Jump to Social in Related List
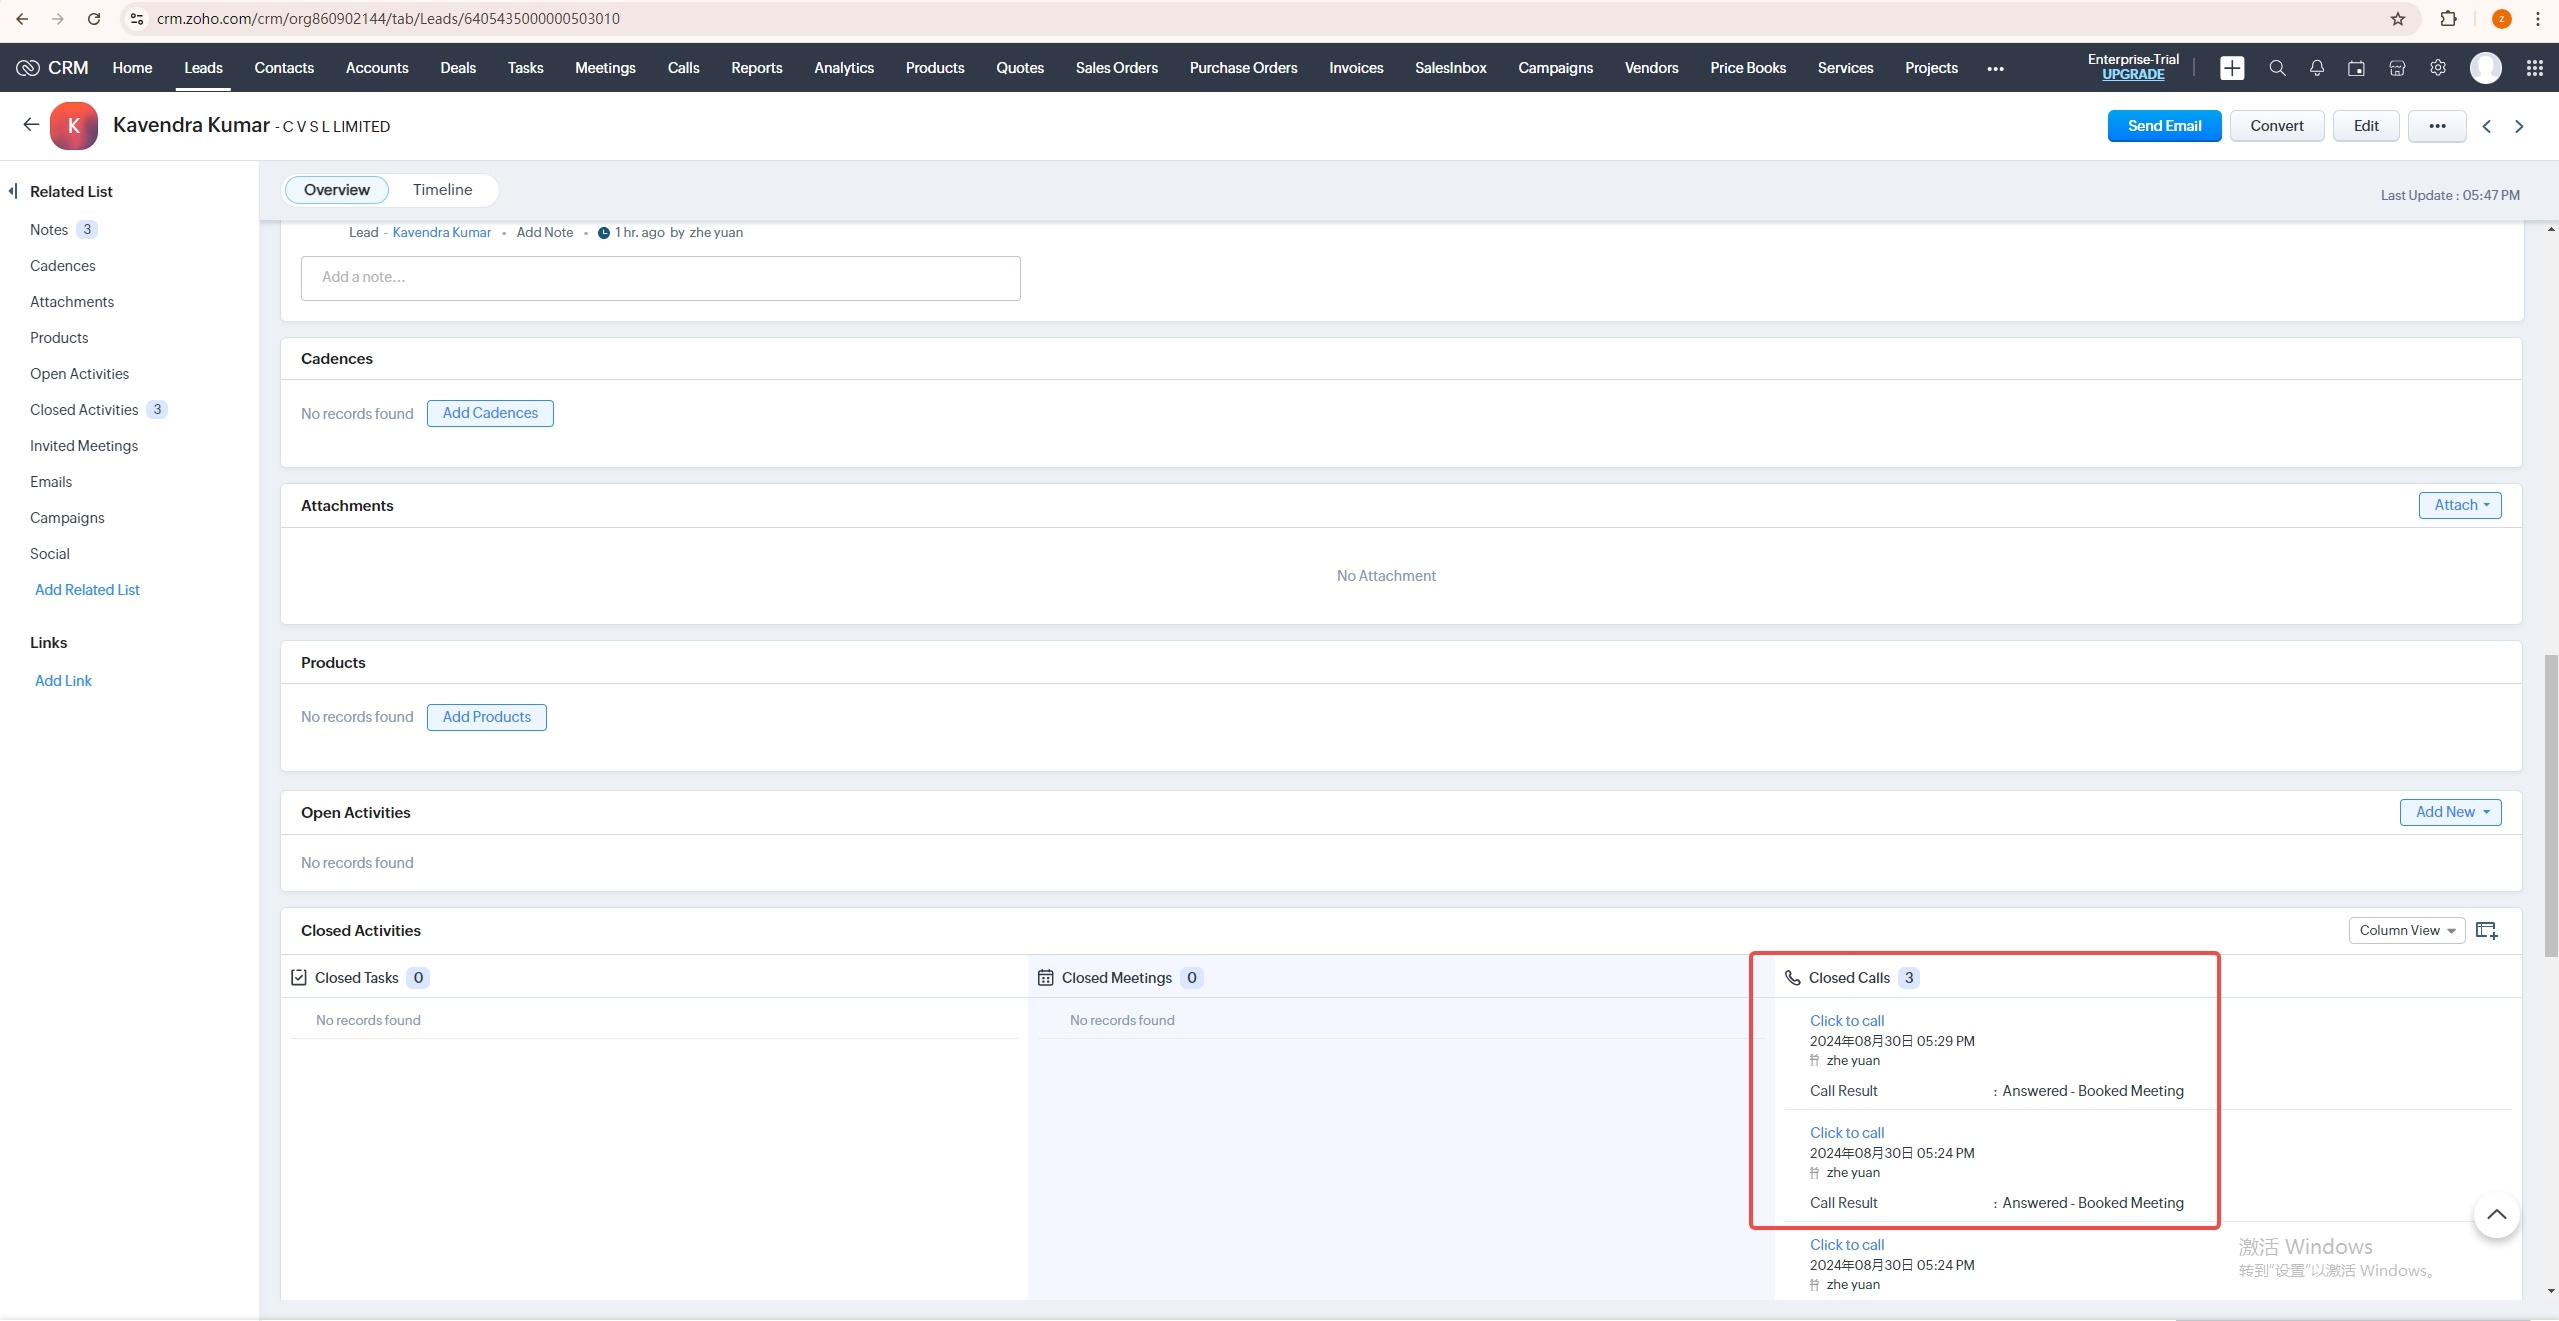The image size is (2559, 1321). 50,554
